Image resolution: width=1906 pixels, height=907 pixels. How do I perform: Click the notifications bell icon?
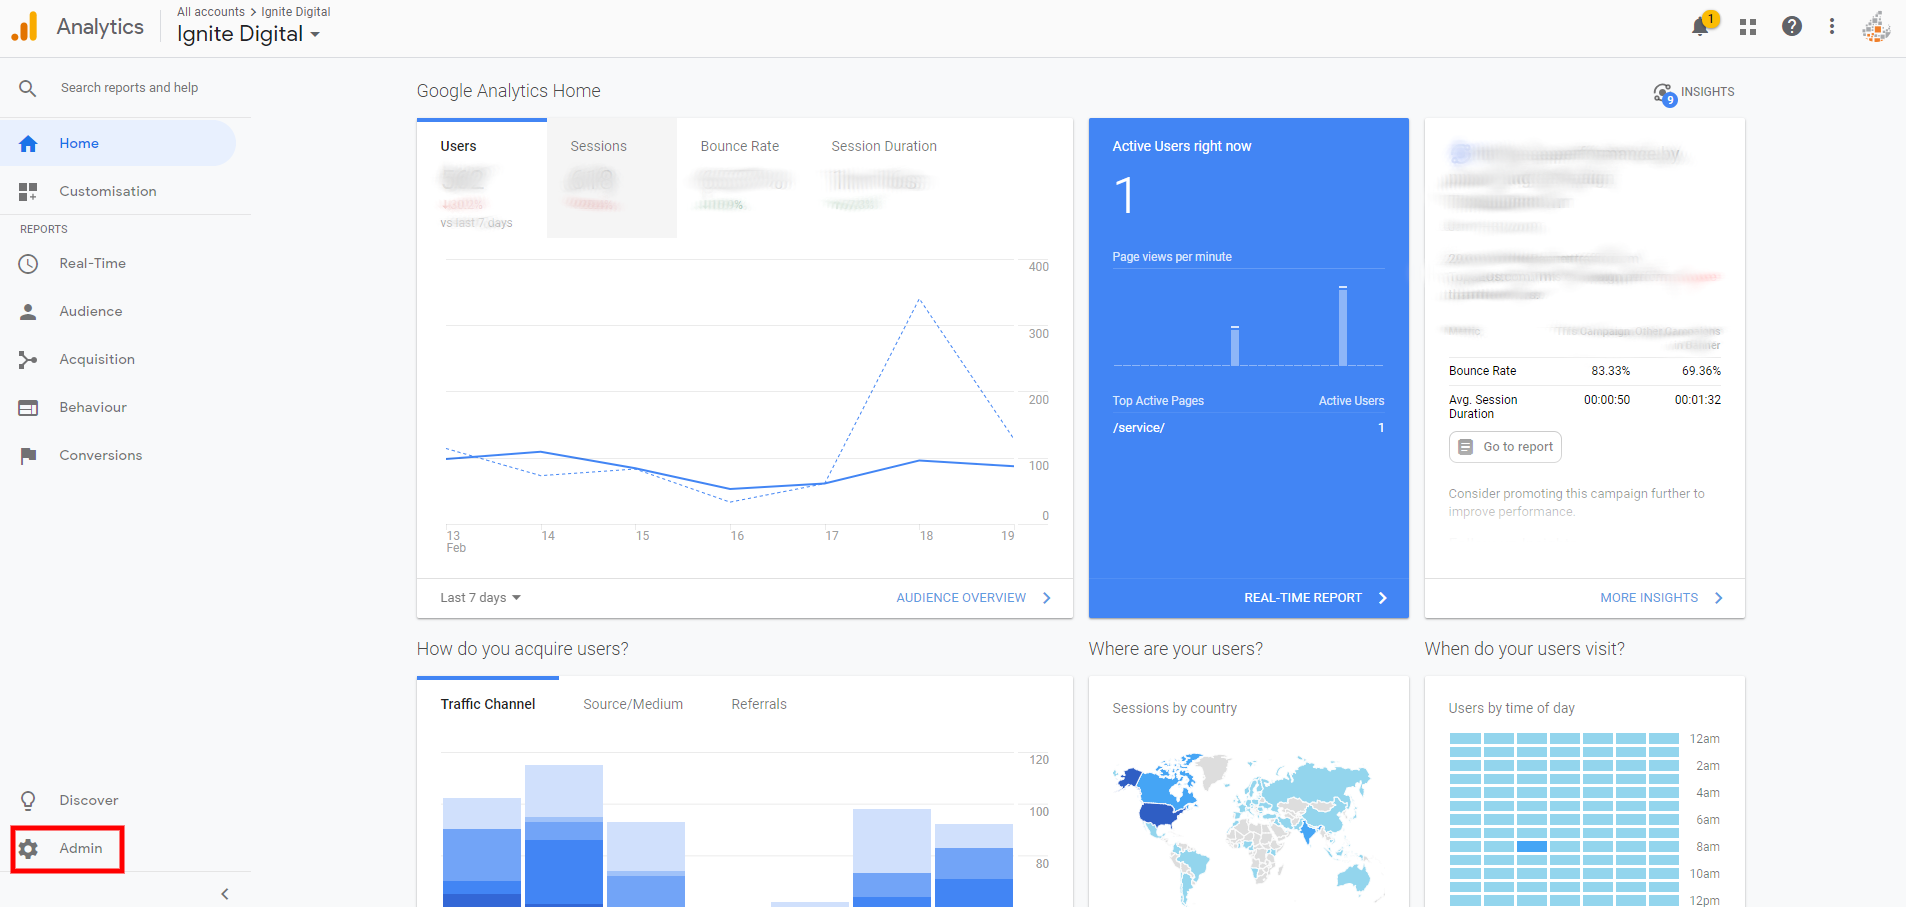click(x=1700, y=27)
